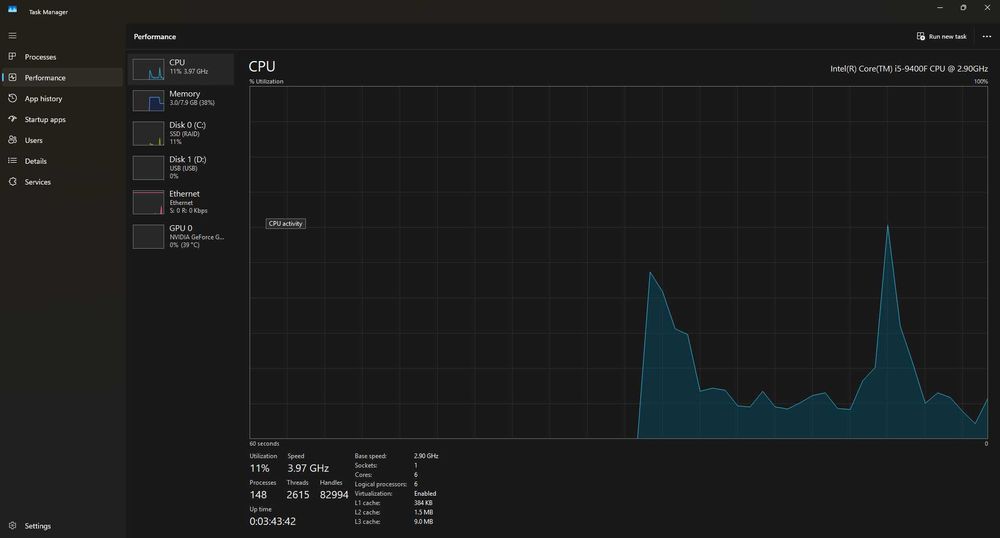
Task: Go to App history
Action: click(x=43, y=99)
